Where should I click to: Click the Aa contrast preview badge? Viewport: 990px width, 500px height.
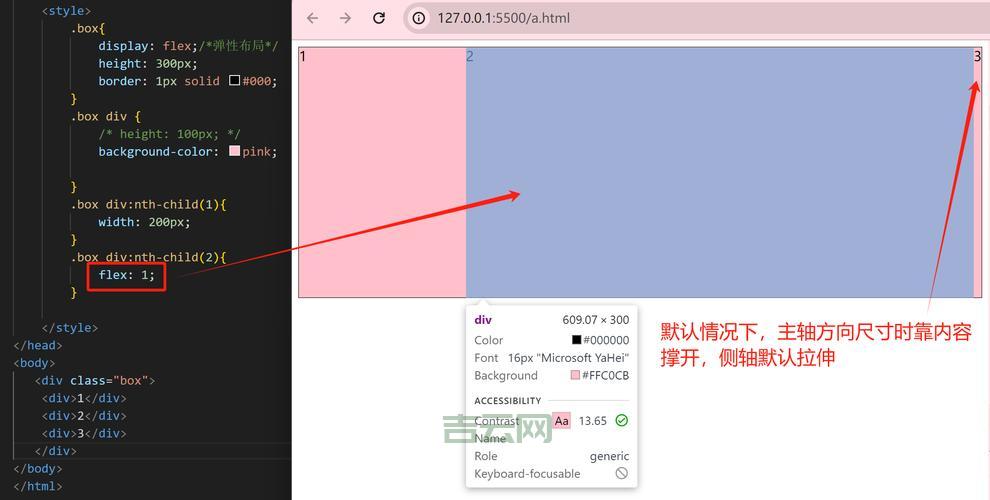point(562,421)
